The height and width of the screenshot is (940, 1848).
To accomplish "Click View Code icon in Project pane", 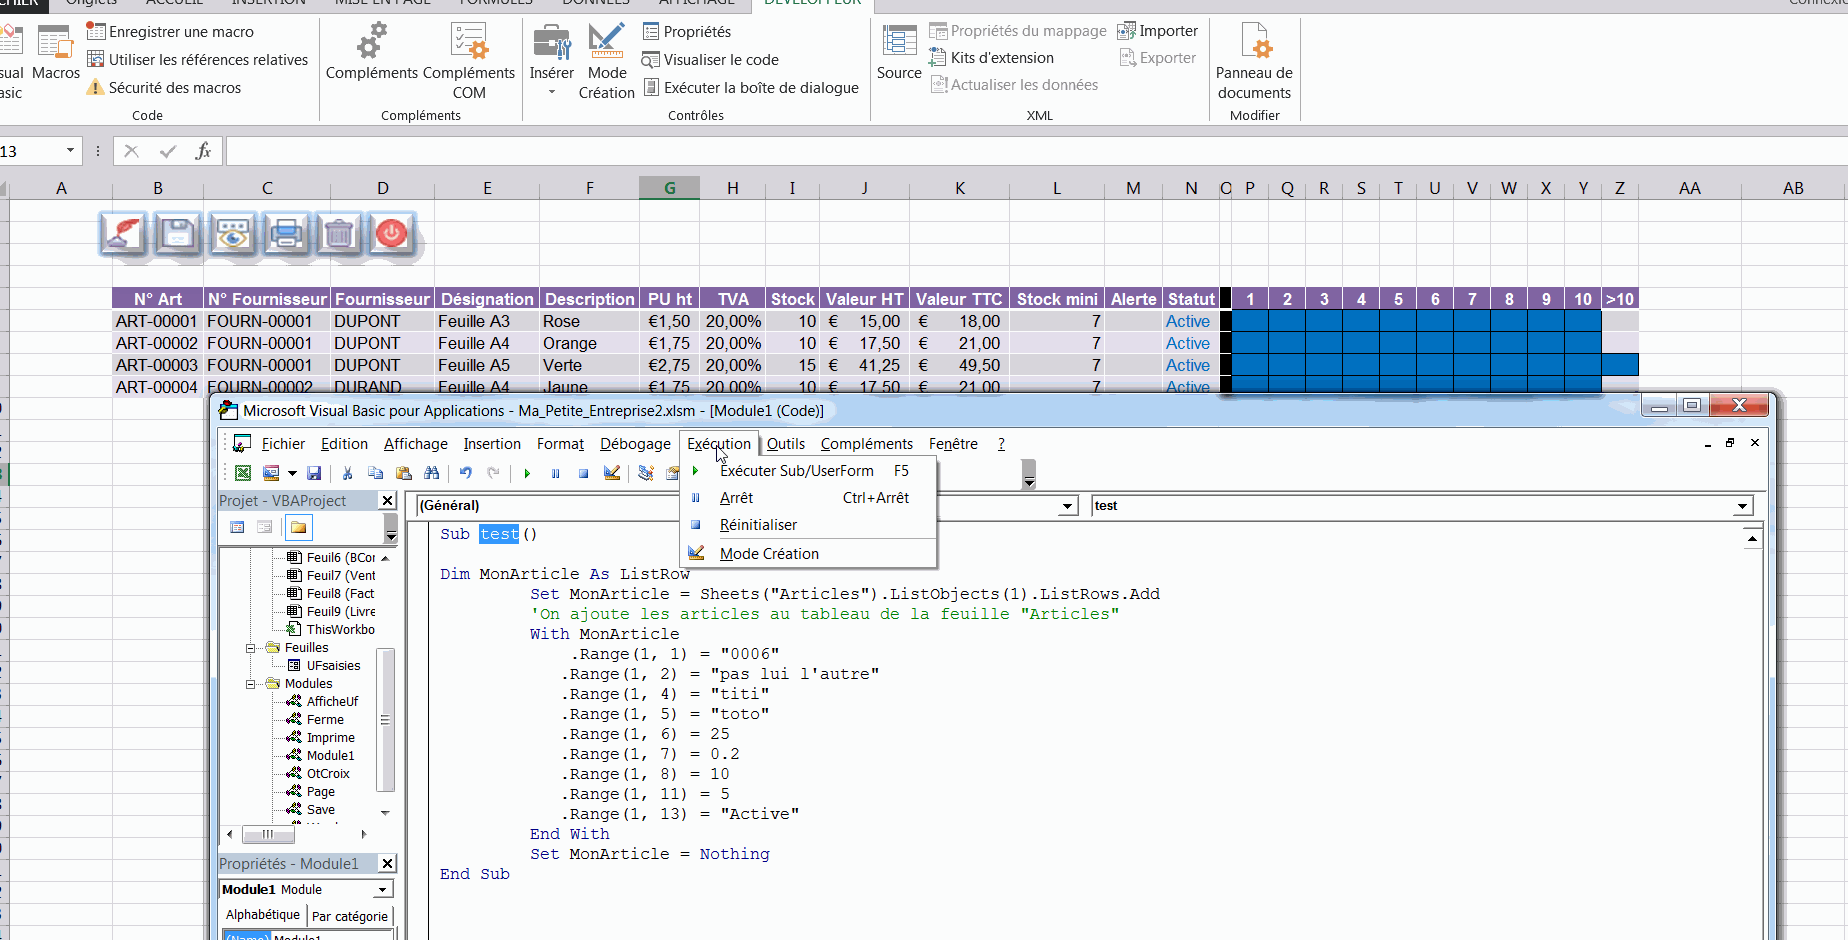I will (237, 527).
